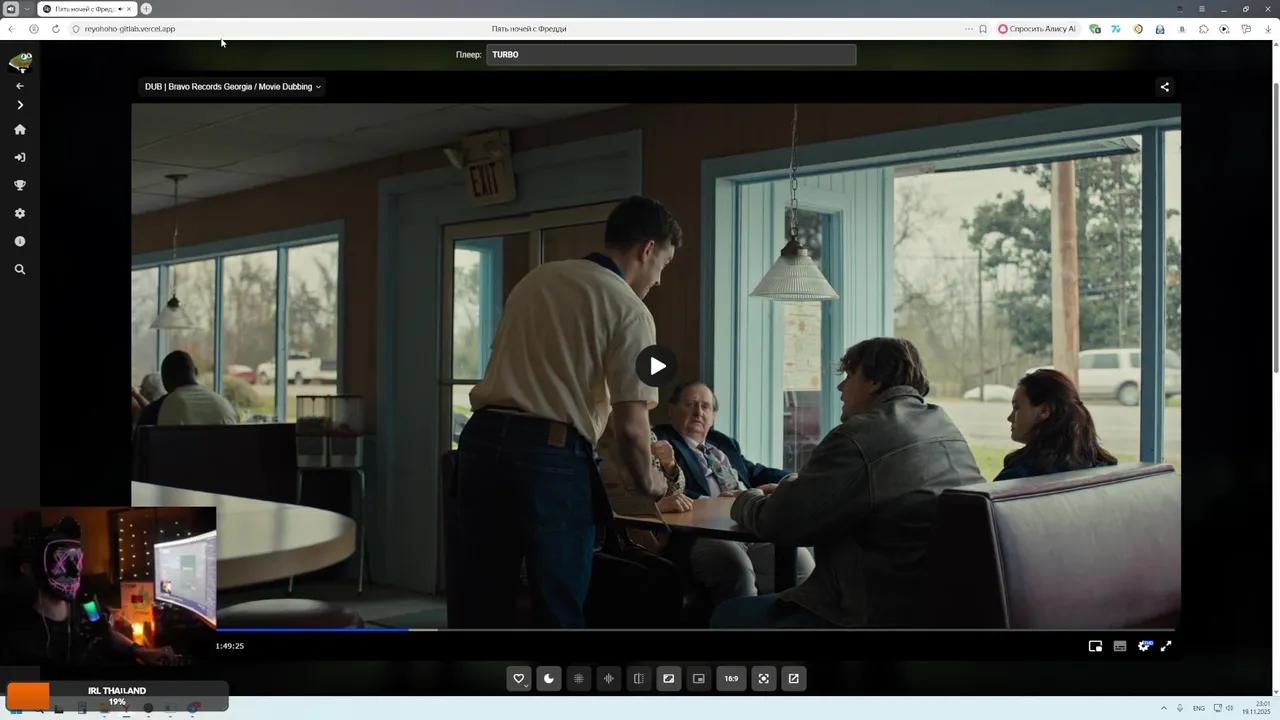1280x720 pixels.
Task: Add to favorites with the heart button
Action: coord(518,679)
